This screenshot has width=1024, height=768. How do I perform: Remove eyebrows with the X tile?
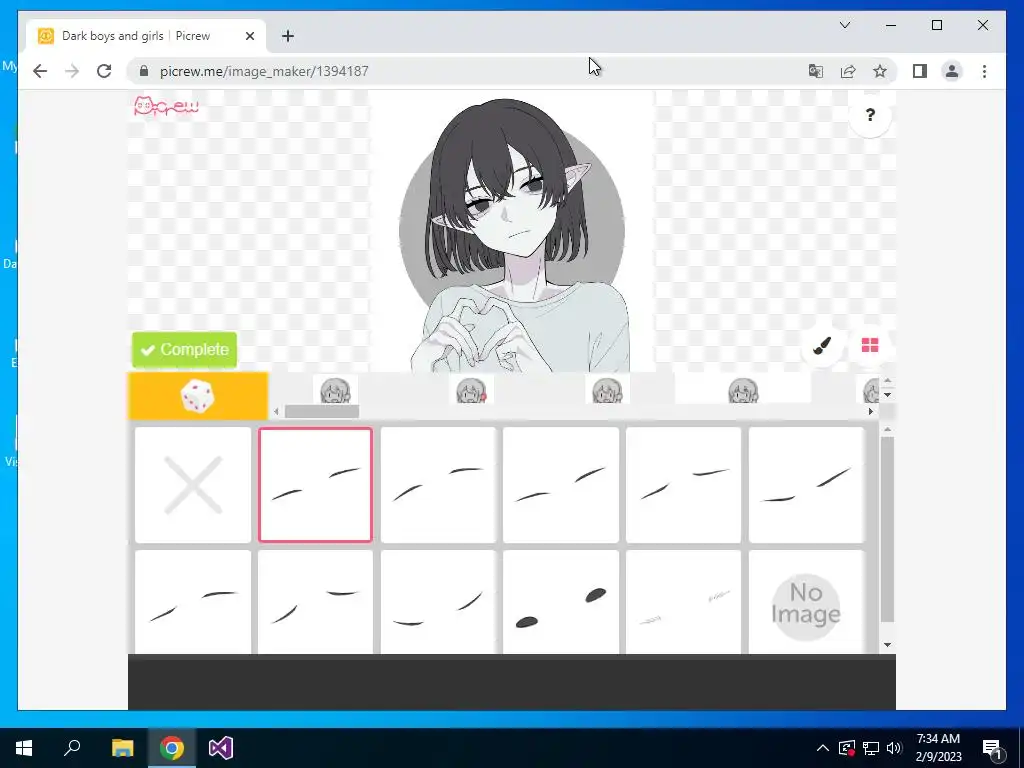(x=193, y=485)
